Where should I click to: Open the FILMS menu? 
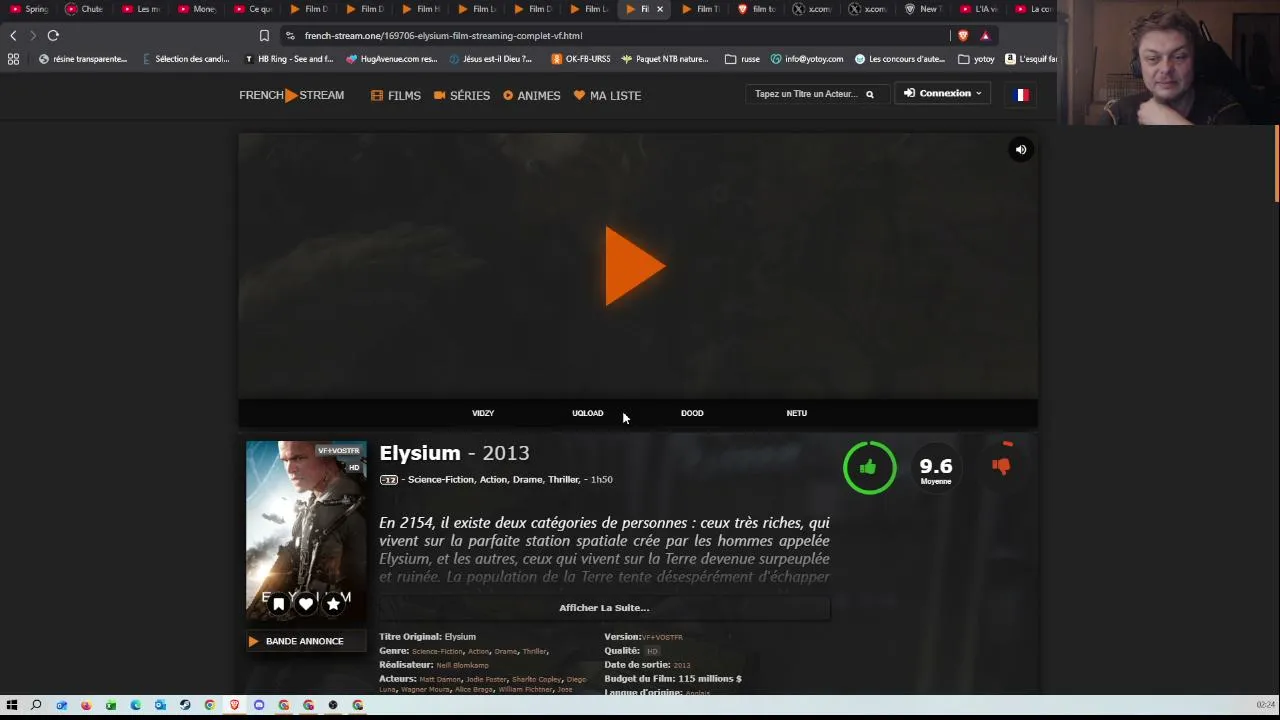coord(396,96)
